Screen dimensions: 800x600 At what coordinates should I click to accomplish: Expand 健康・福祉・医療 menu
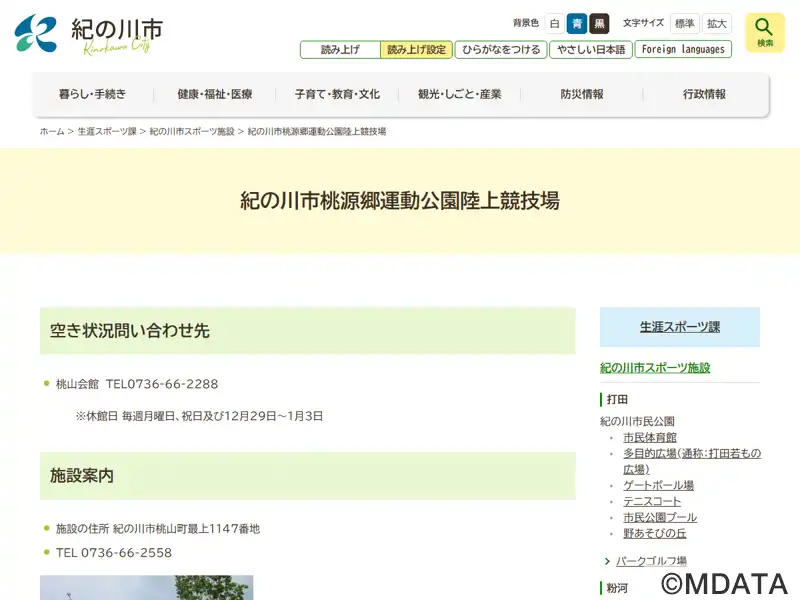tap(215, 95)
